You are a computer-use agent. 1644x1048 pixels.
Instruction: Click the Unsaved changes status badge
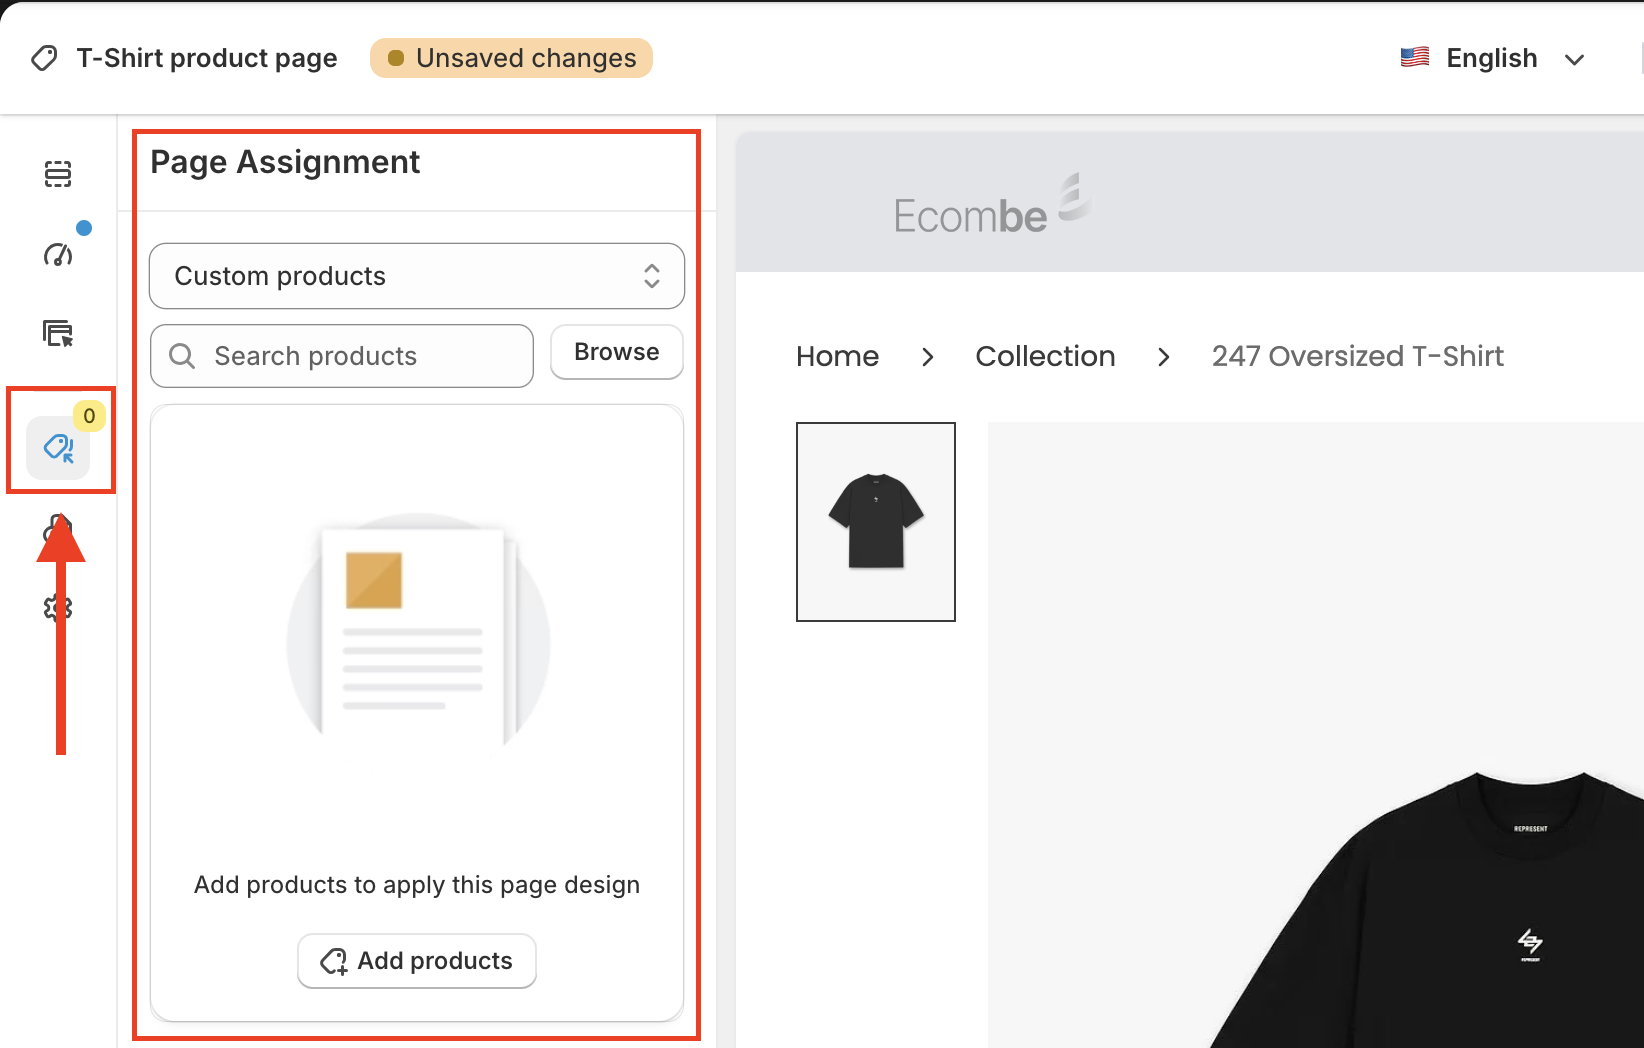pyautogui.click(x=511, y=58)
